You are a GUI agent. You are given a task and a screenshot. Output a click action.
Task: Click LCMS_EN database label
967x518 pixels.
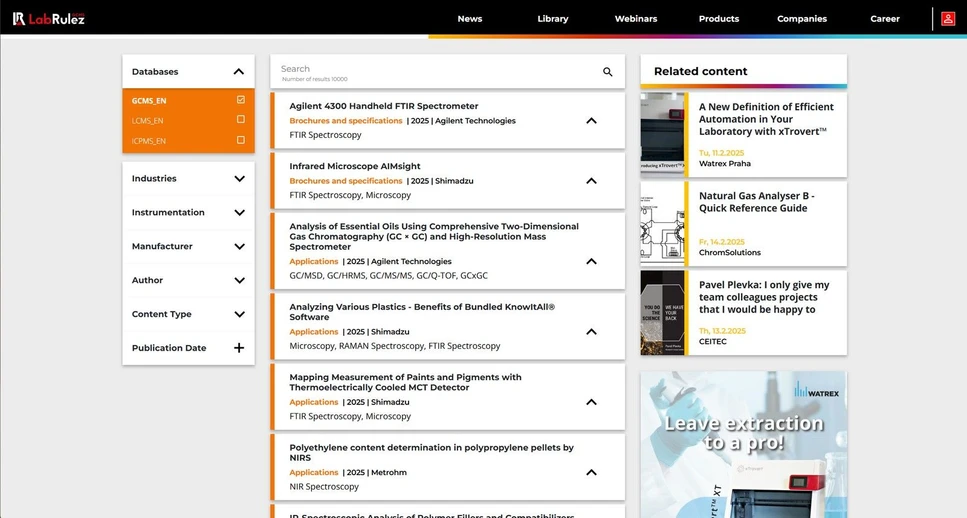point(147,121)
